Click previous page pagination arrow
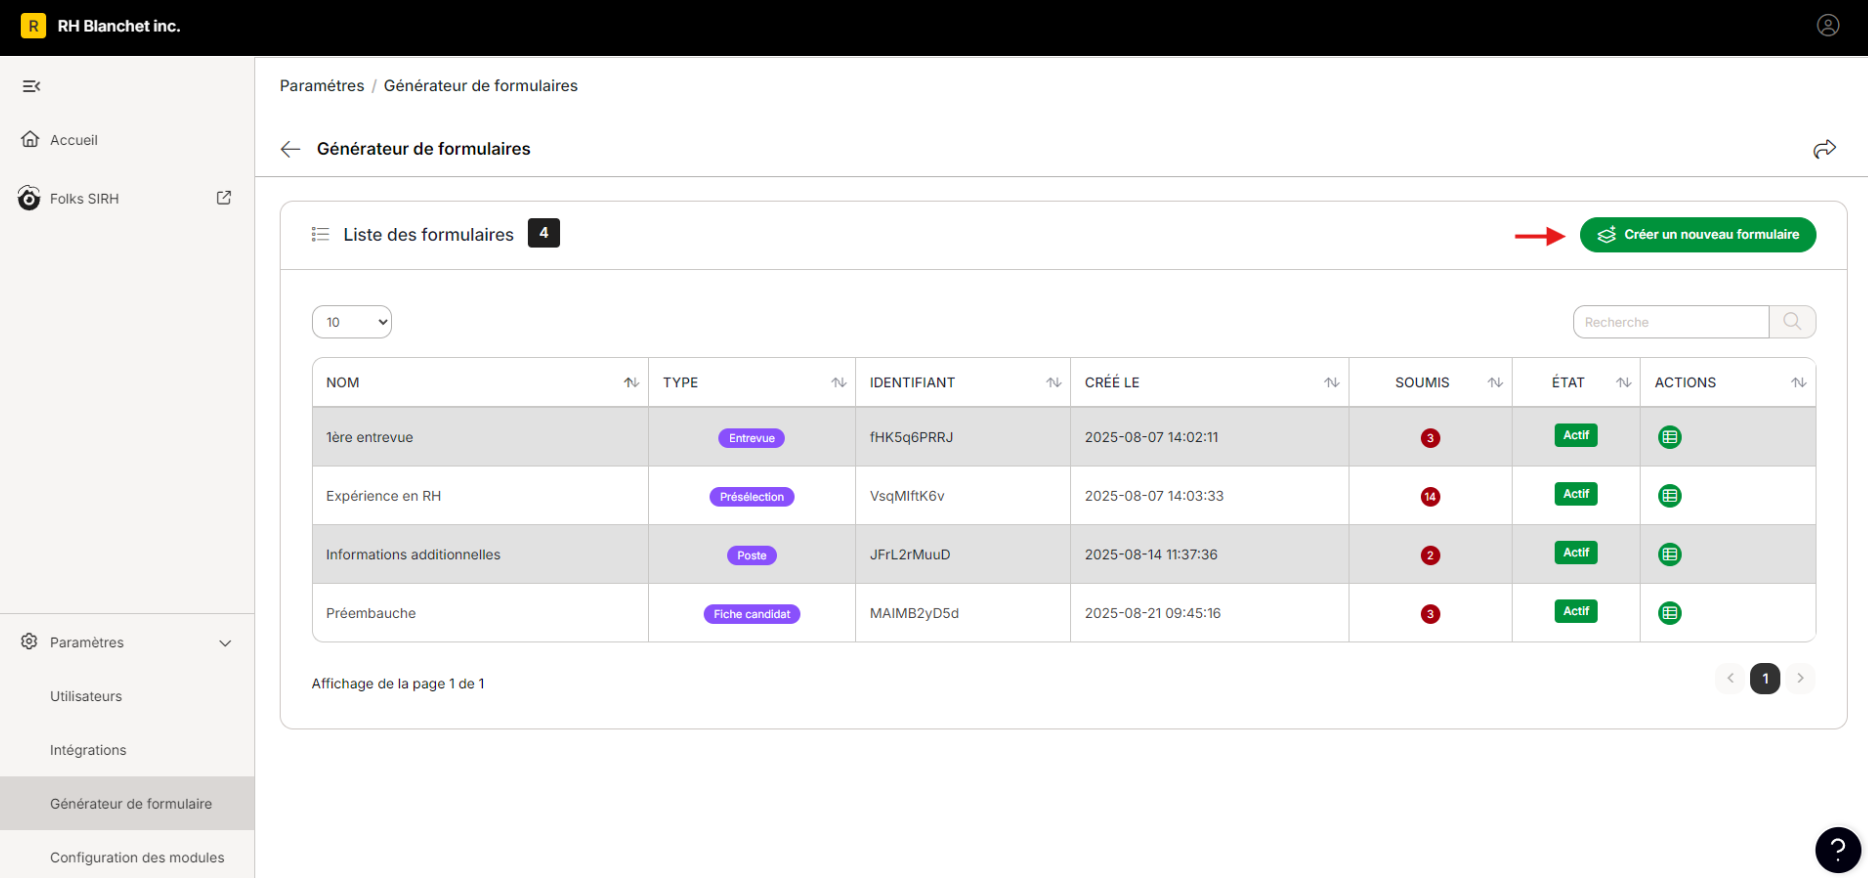The height and width of the screenshot is (878, 1868). click(1730, 678)
